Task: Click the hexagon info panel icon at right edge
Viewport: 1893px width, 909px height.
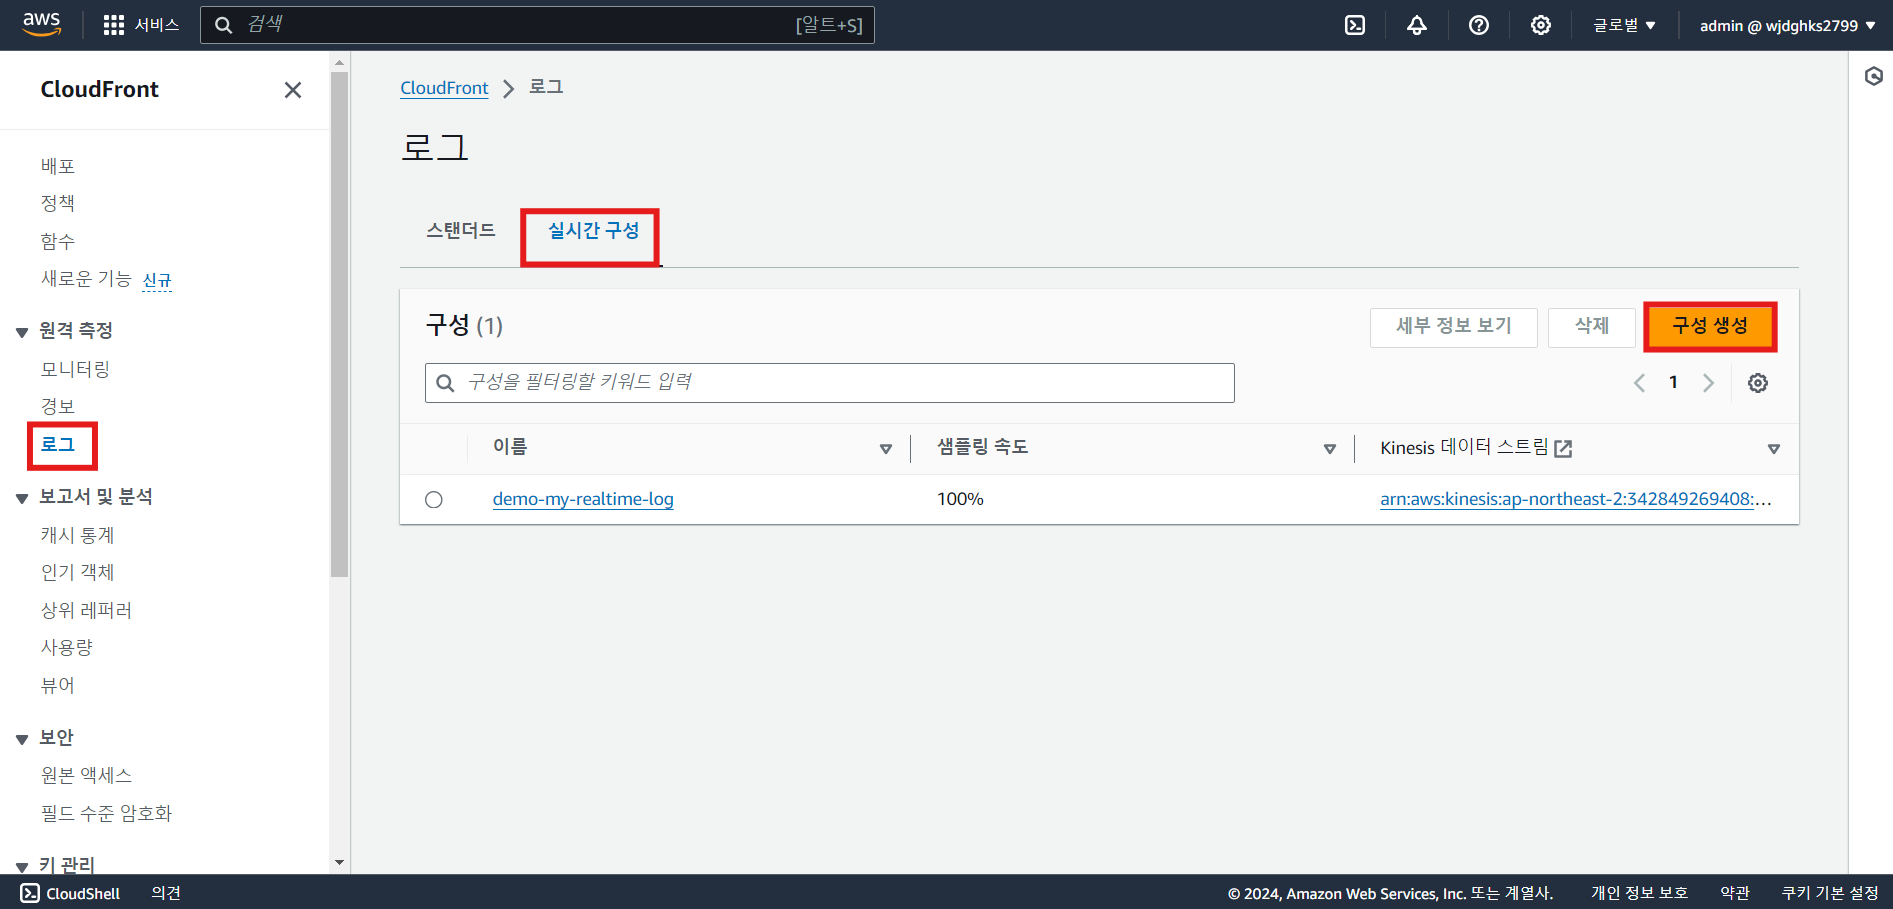Action: click(x=1874, y=76)
